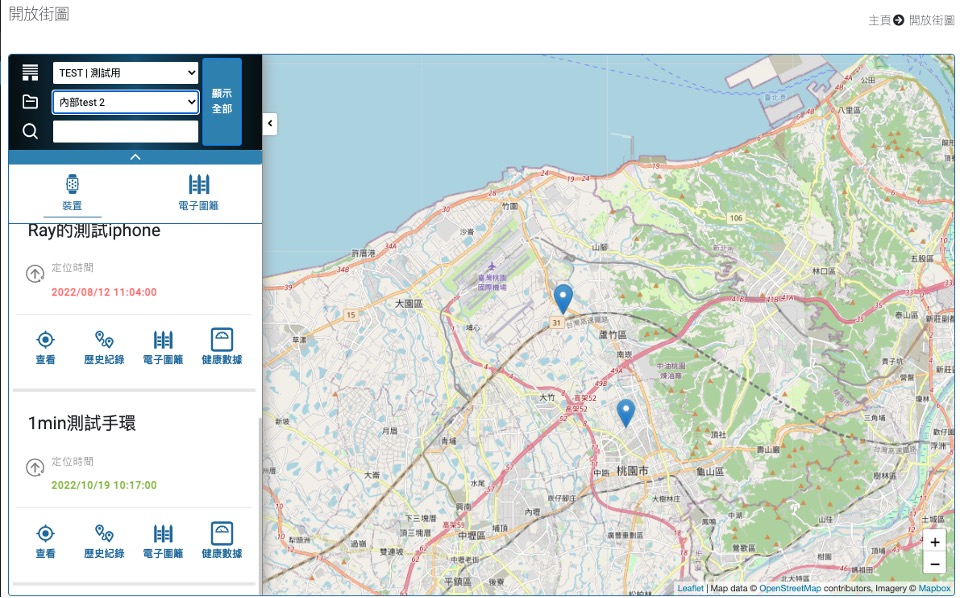
Task: Open 電子圍籬 for Ray的測試iphone
Action: pyautogui.click(x=163, y=346)
